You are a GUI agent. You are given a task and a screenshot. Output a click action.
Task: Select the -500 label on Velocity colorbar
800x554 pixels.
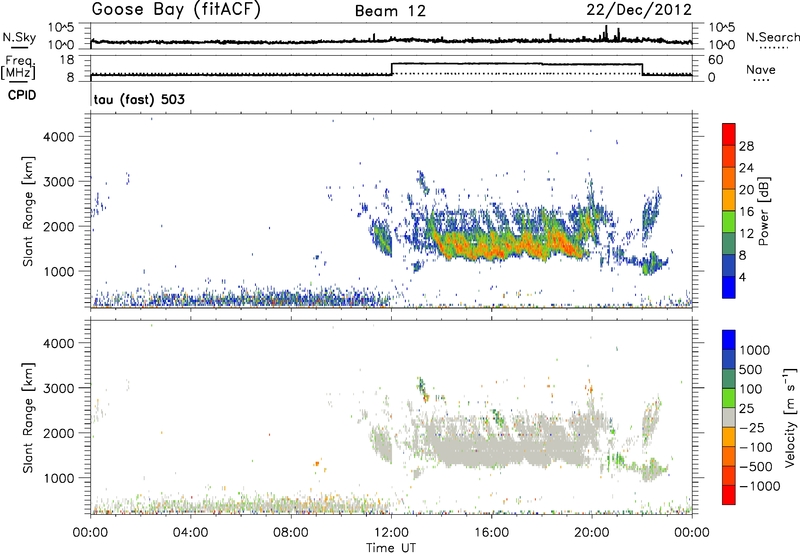[x=756, y=466]
